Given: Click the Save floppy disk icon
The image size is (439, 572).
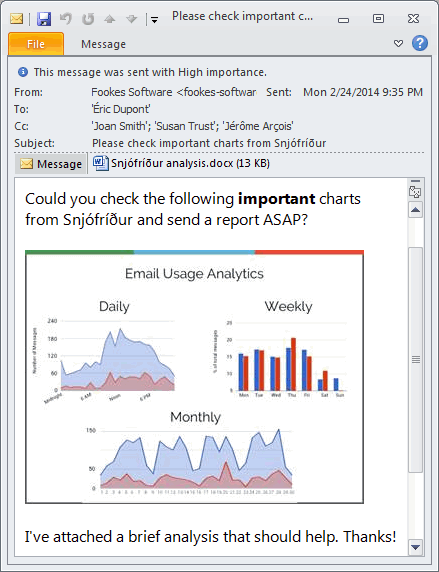Looking at the screenshot, I should (x=44, y=19).
